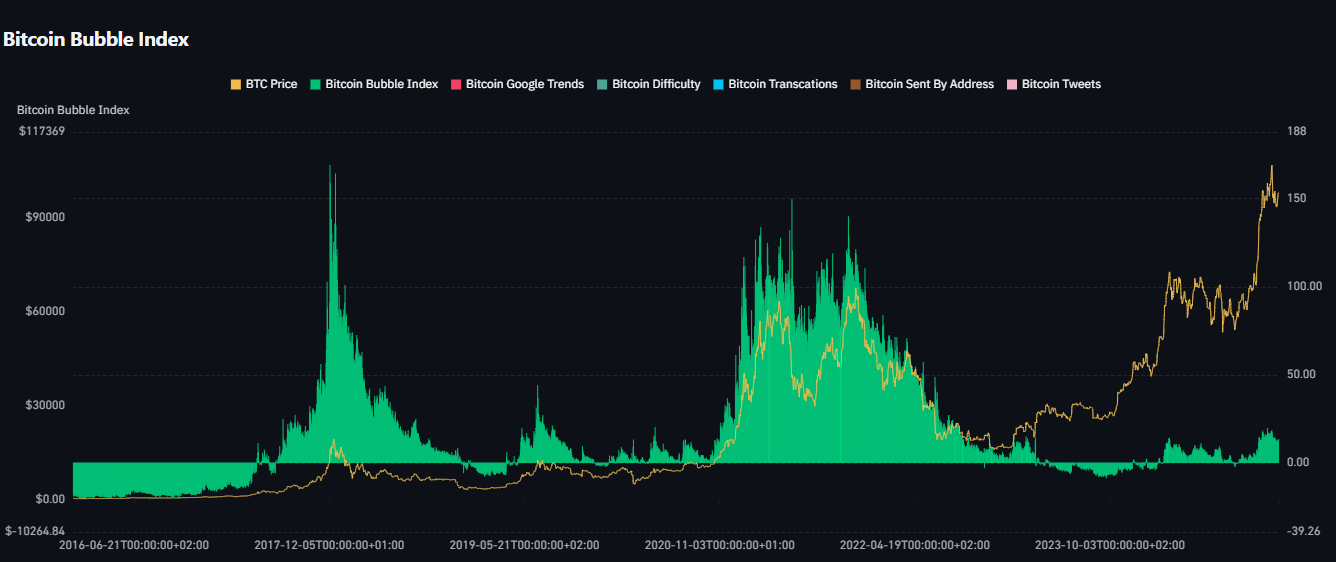Show the Bitcoin Google Trends series label
This screenshot has height=562, width=1336.
pyautogui.click(x=524, y=84)
